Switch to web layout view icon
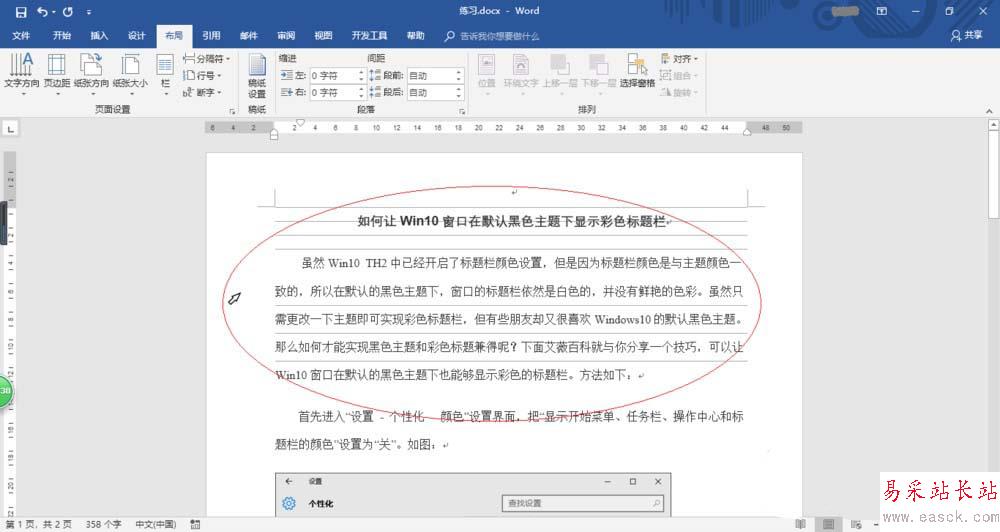The width and height of the screenshot is (1000, 532). [856, 524]
